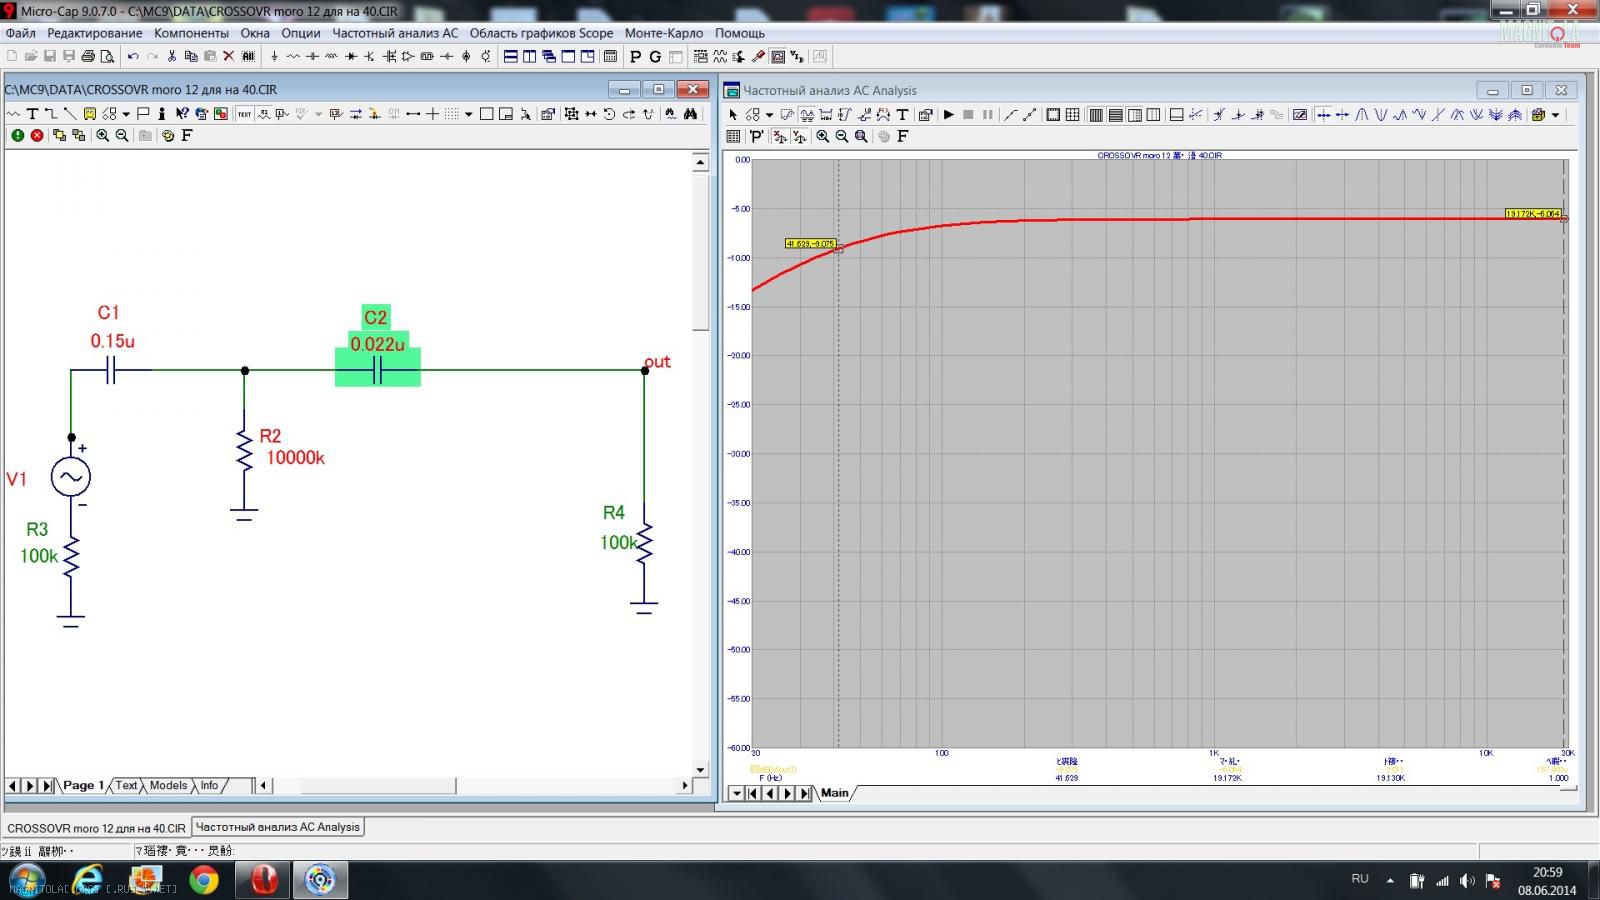Viewport: 1600px width, 900px height.
Task: Click the Help mode arrow-question icon
Action: 182,114
